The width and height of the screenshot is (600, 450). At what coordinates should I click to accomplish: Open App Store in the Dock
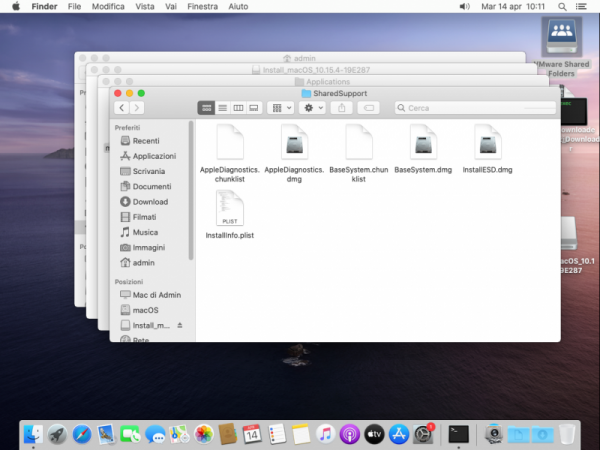[399, 434]
